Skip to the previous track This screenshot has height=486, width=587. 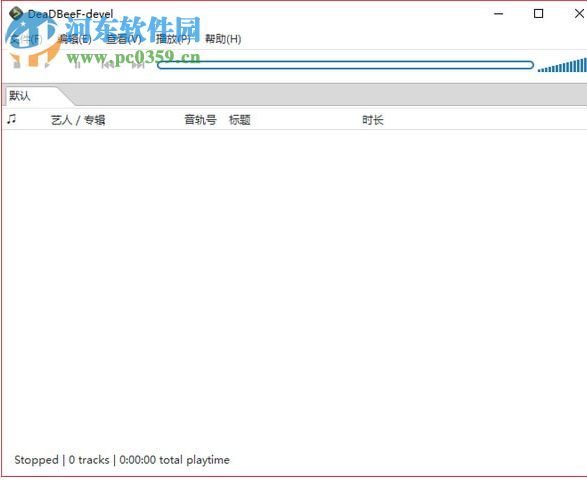coord(108,65)
